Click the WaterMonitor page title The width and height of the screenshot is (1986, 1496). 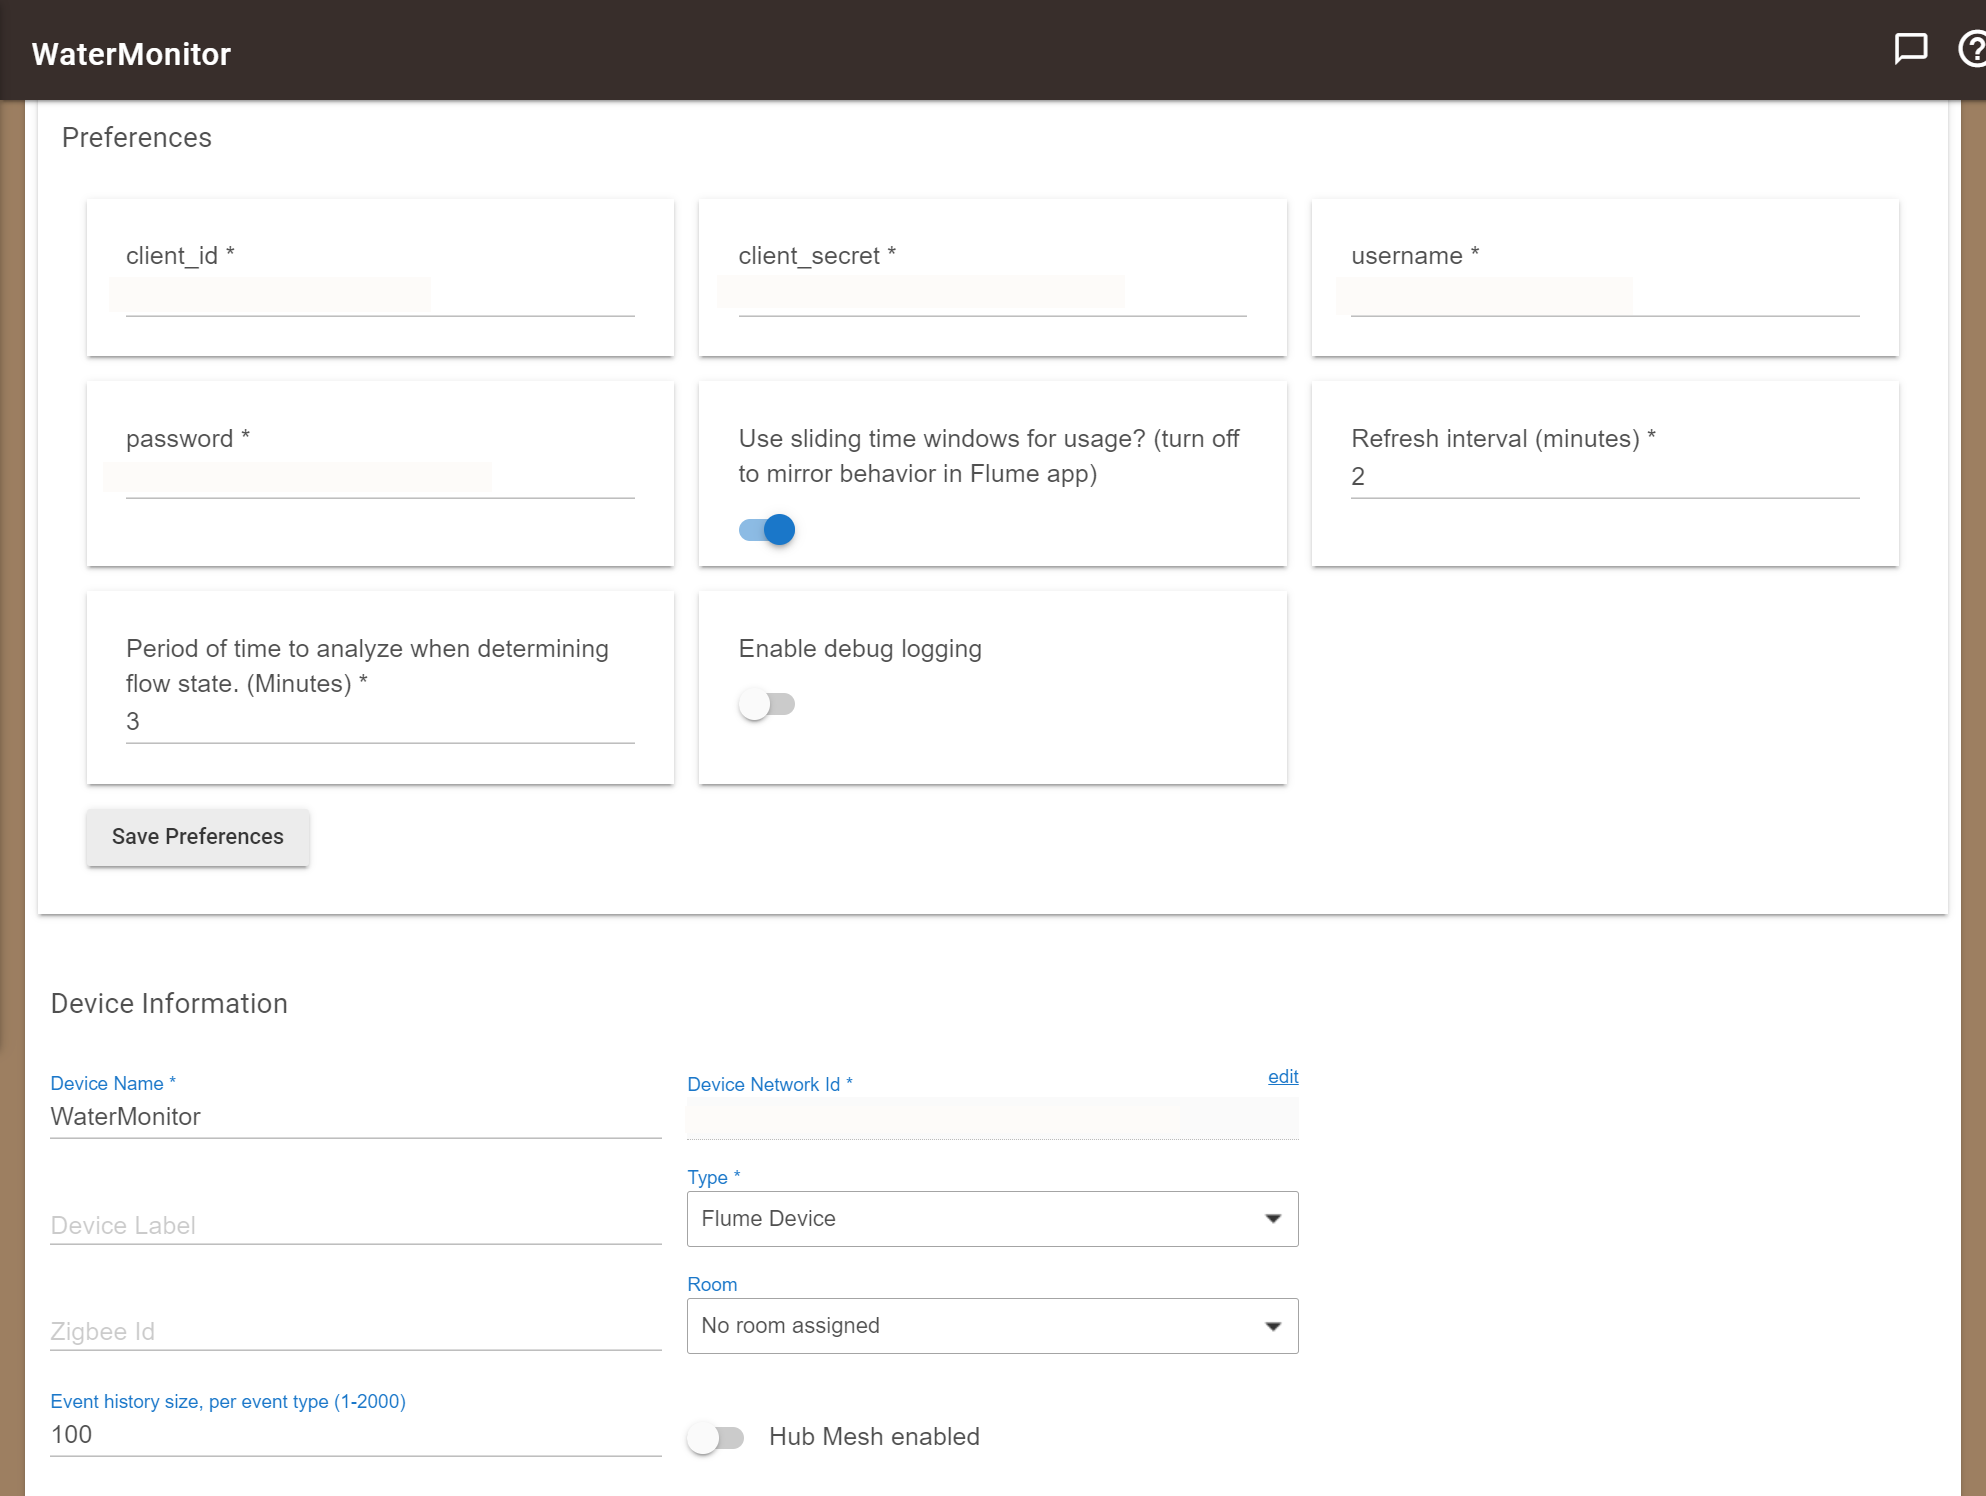pos(131,54)
